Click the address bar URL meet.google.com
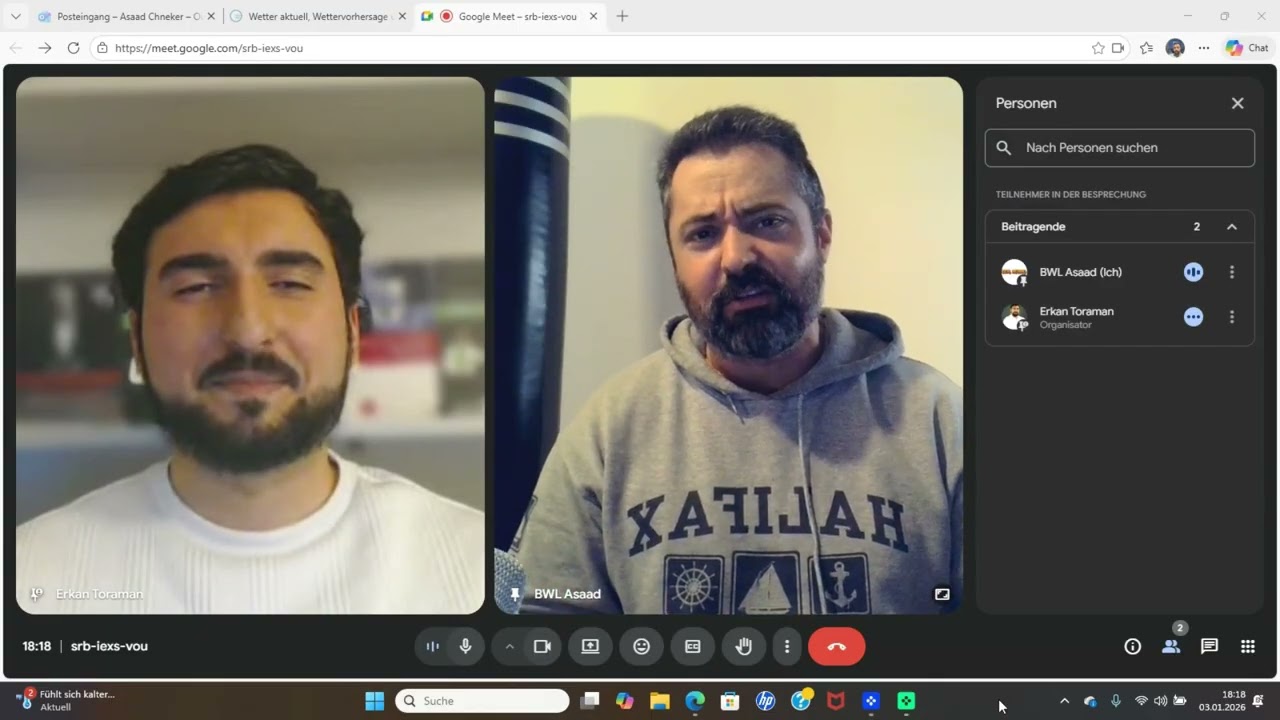Image resolution: width=1280 pixels, height=720 pixels. pyautogui.click(x=209, y=48)
